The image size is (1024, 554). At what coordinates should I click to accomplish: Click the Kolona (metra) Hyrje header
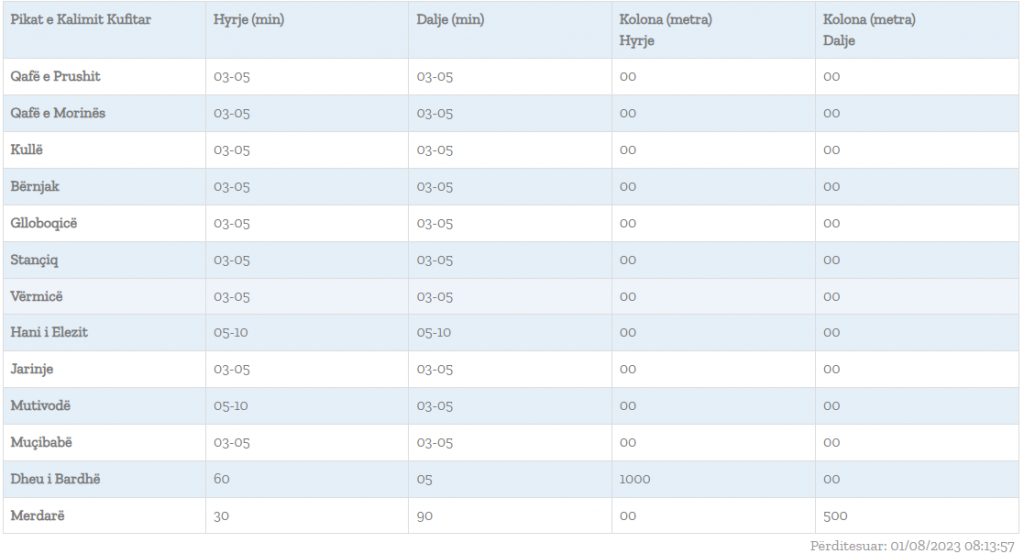666,30
